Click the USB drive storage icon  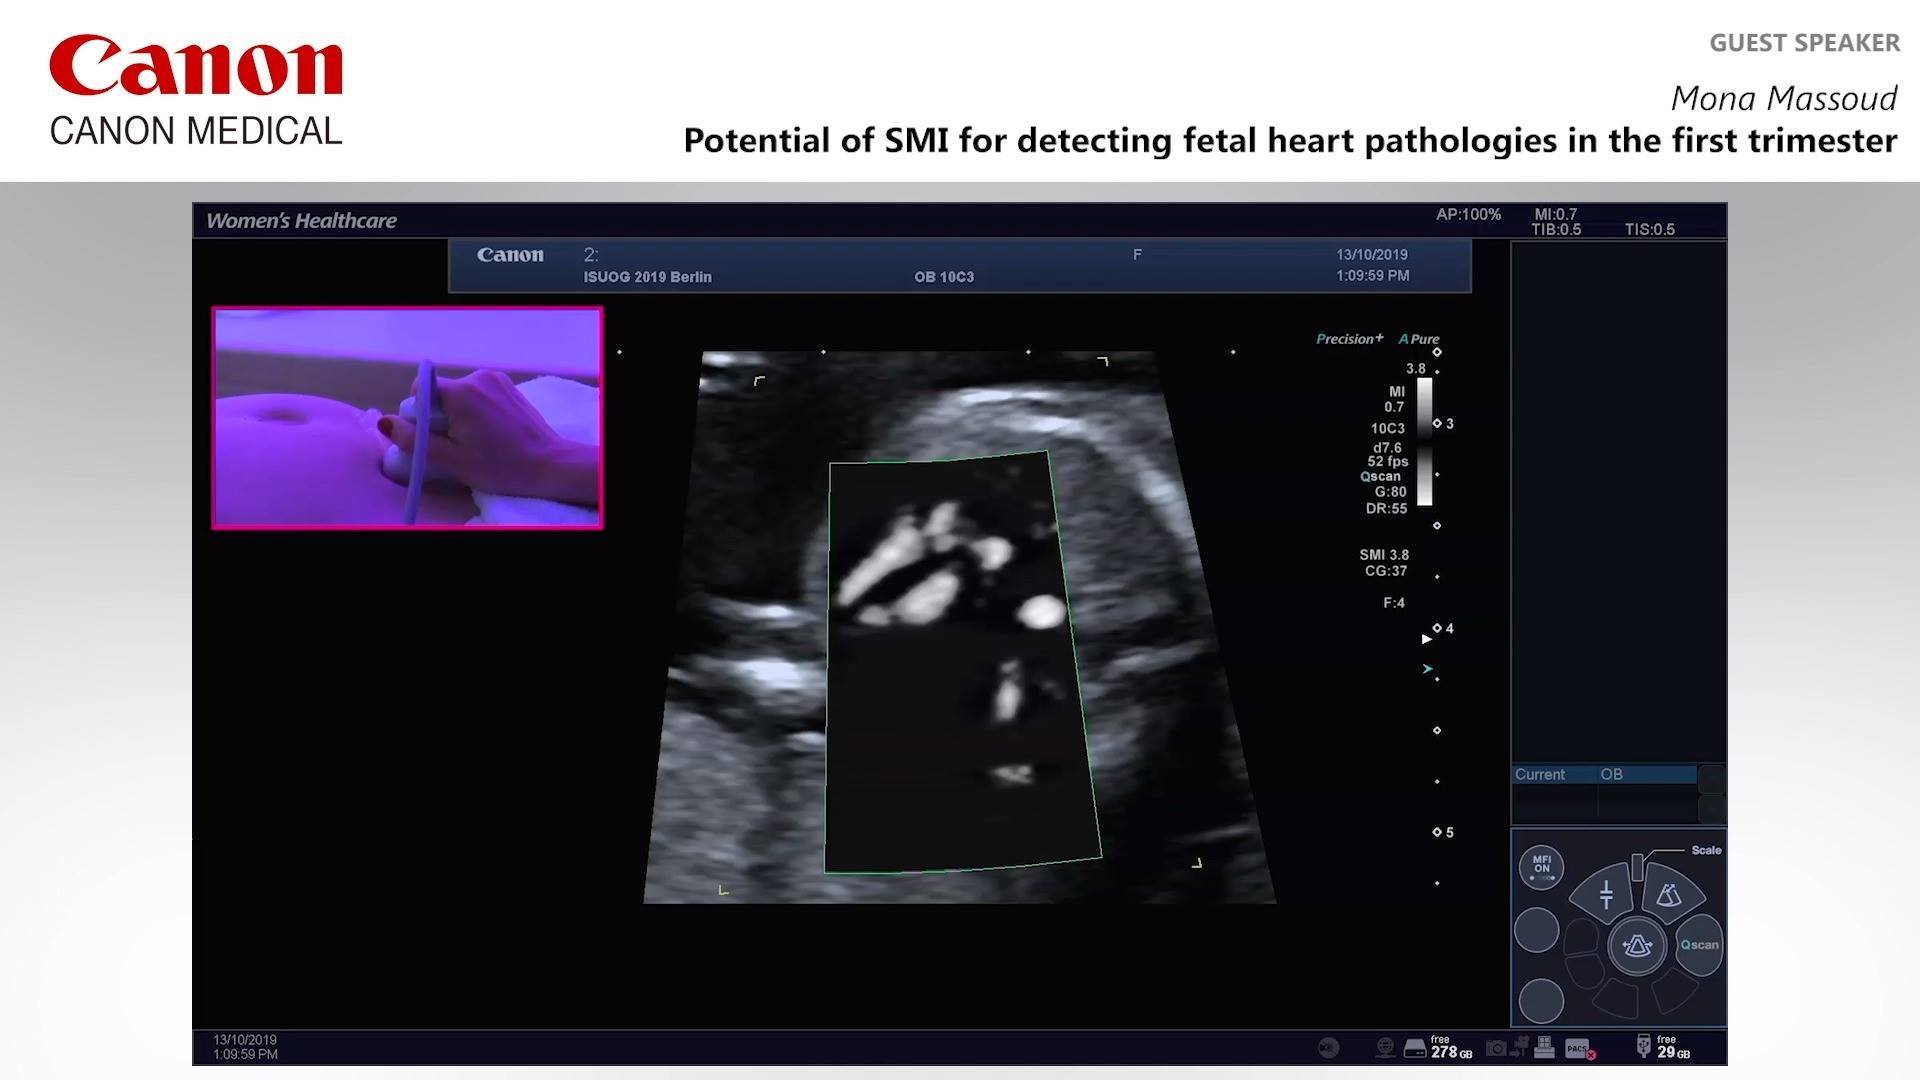[1643, 1047]
